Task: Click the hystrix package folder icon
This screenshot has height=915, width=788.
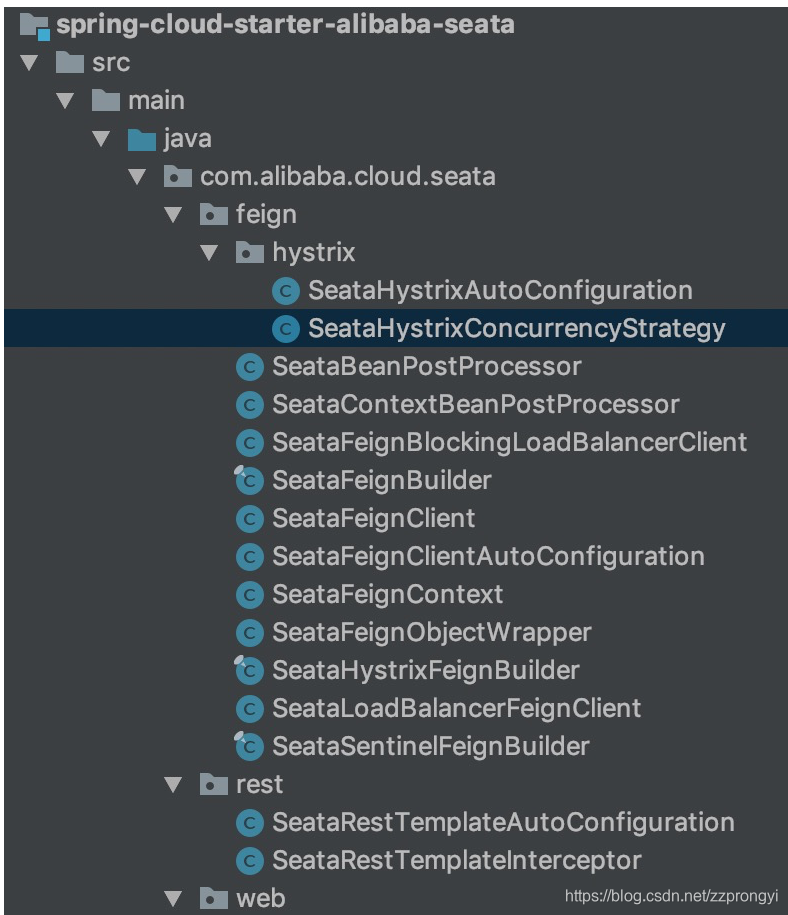Action: [250, 253]
